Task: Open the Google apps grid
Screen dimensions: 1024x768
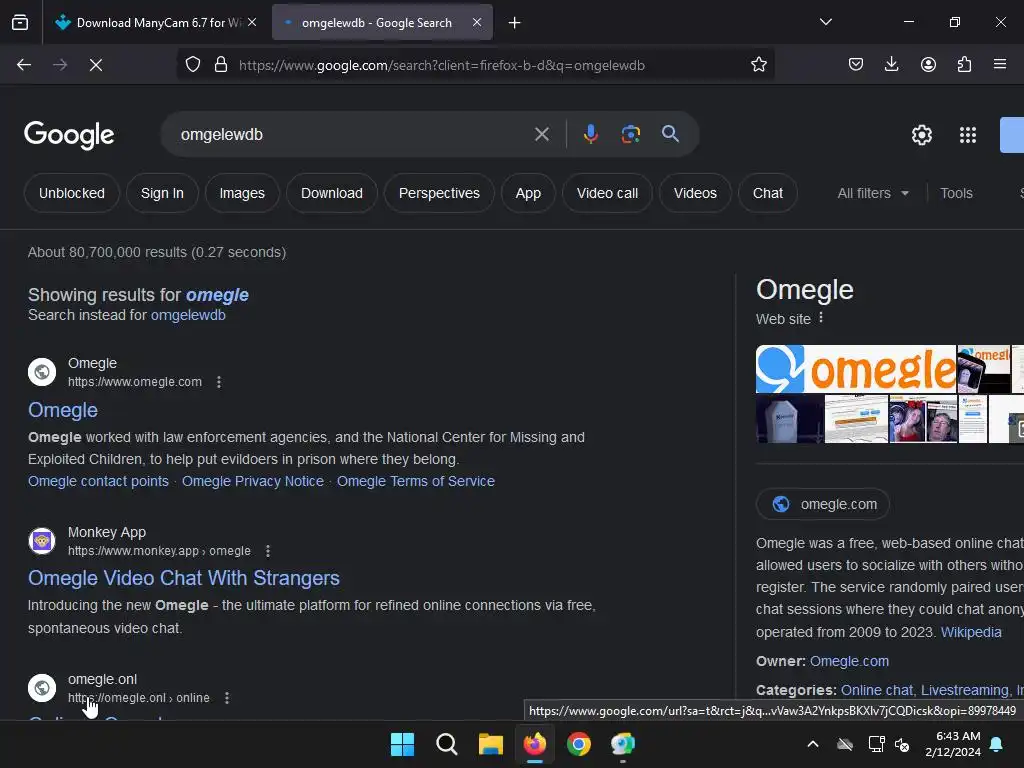Action: coord(968,135)
